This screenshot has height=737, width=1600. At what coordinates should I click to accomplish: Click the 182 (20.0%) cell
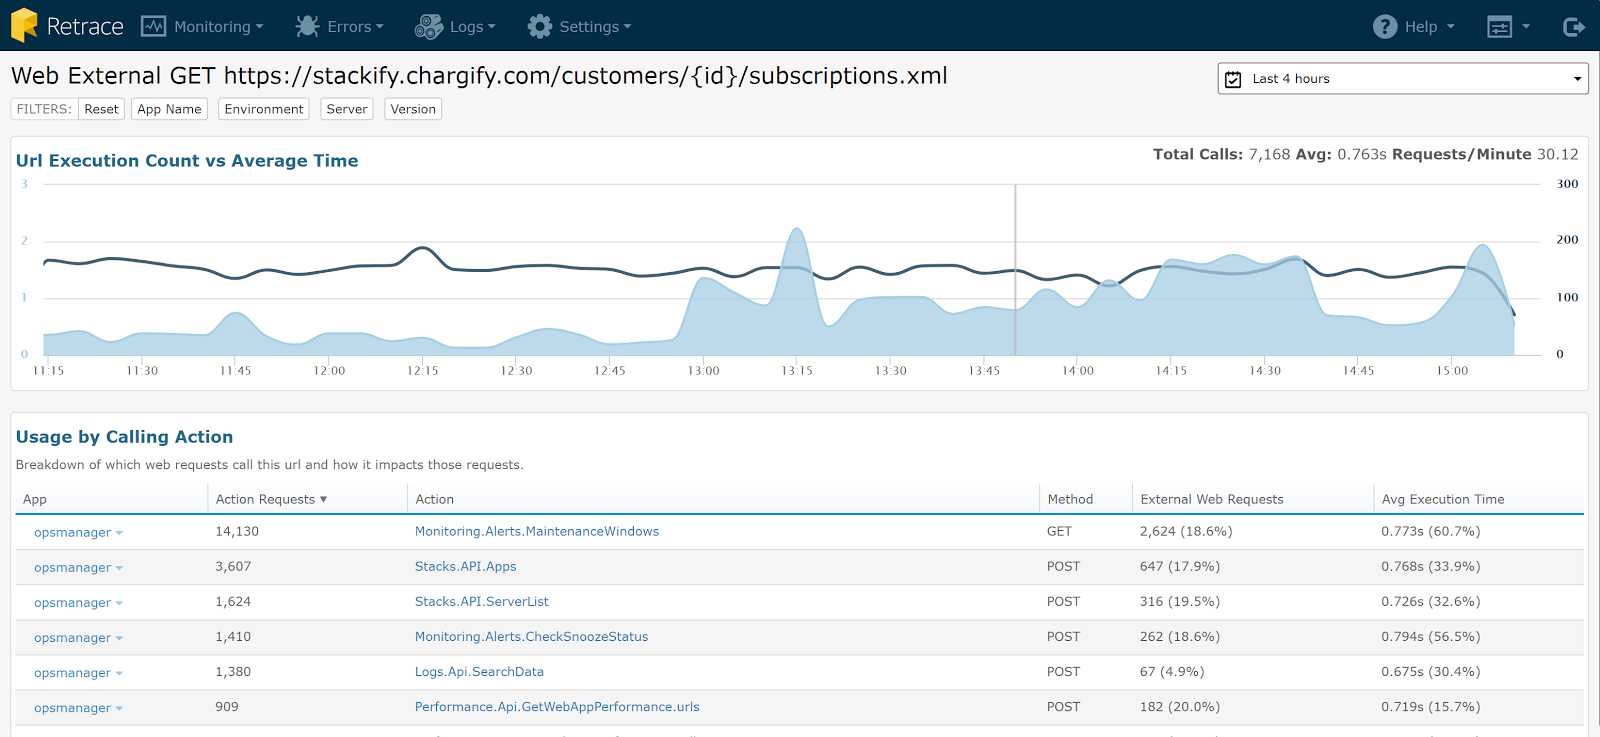pyautogui.click(x=1180, y=706)
